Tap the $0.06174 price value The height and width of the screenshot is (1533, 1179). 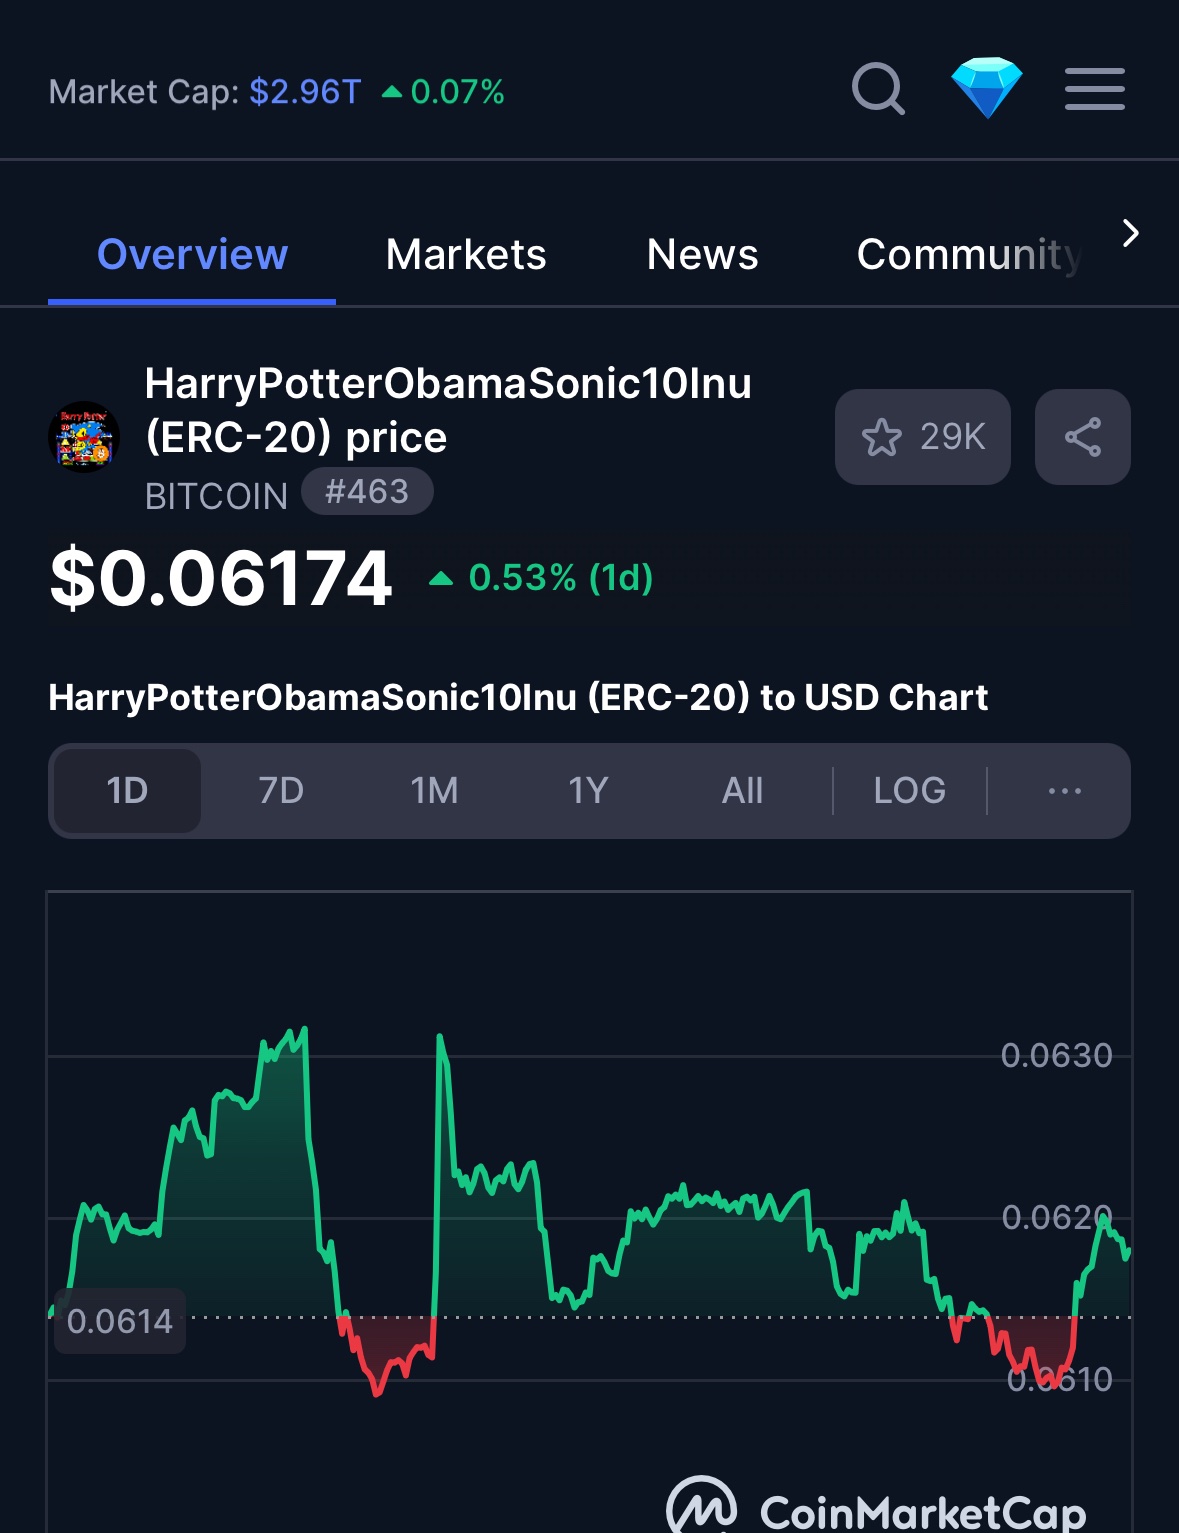[221, 578]
